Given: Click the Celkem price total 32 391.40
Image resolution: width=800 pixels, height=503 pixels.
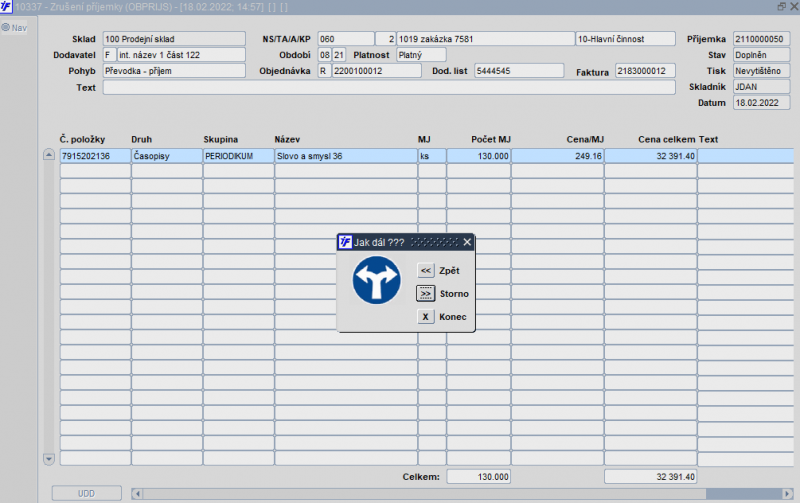Looking at the screenshot, I should tap(651, 476).
